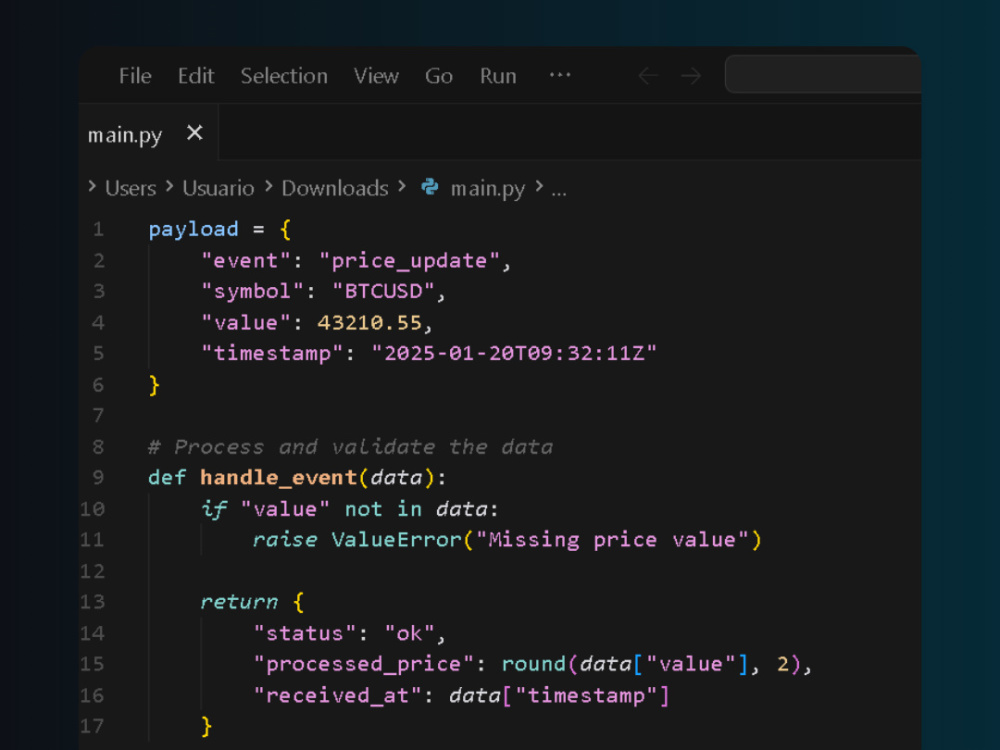Click the command center search box
Viewport: 1000px width, 750px height.
[x=823, y=75]
